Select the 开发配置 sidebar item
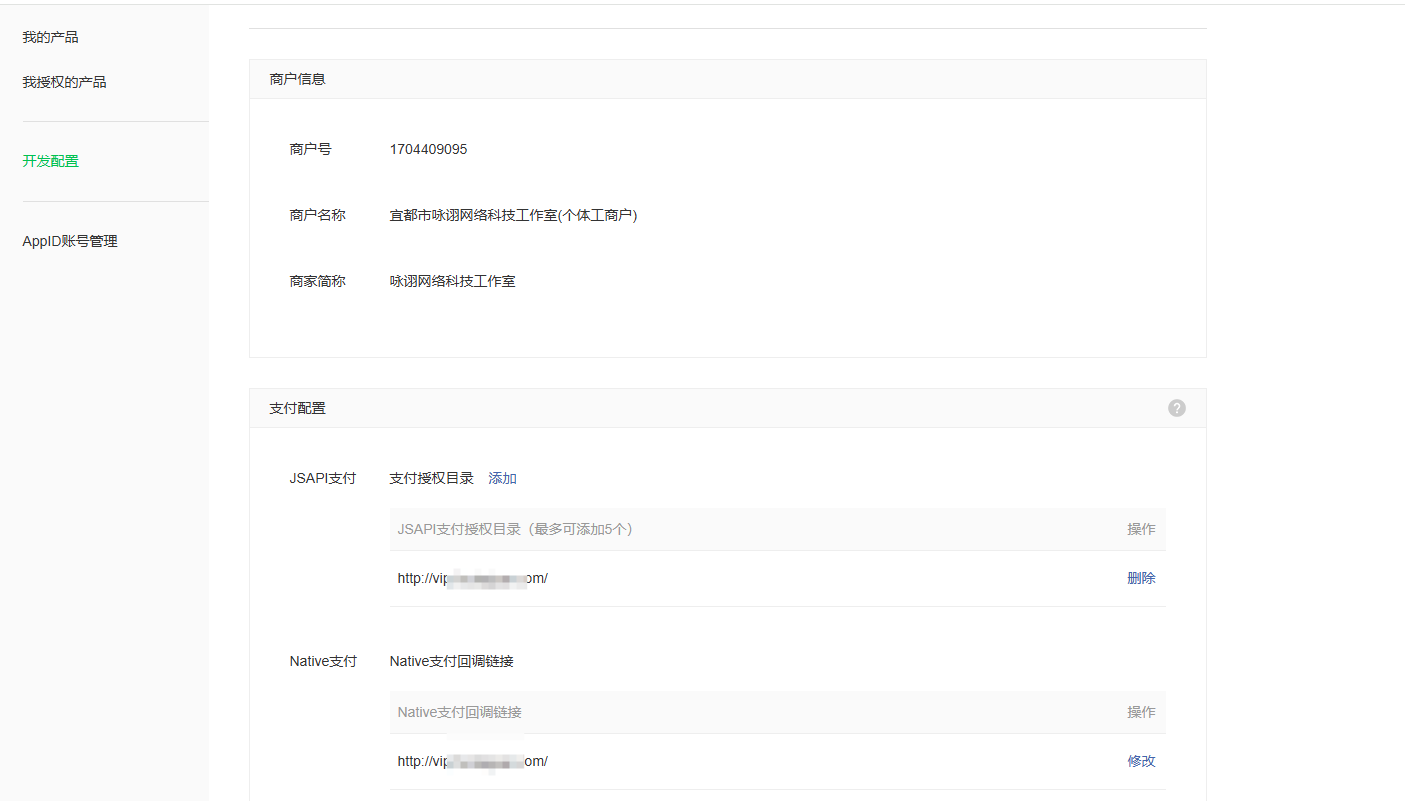 (50, 161)
